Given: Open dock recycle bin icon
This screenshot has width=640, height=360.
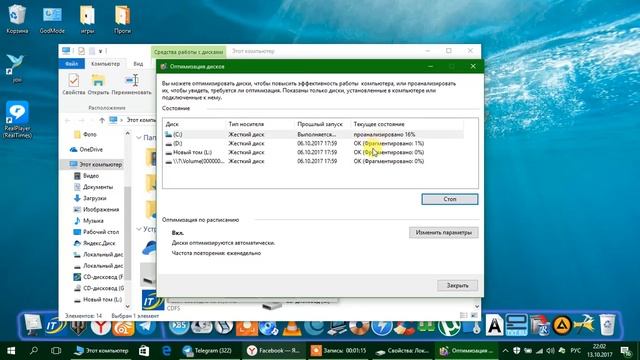Looking at the screenshot, I should [x=607, y=325].
